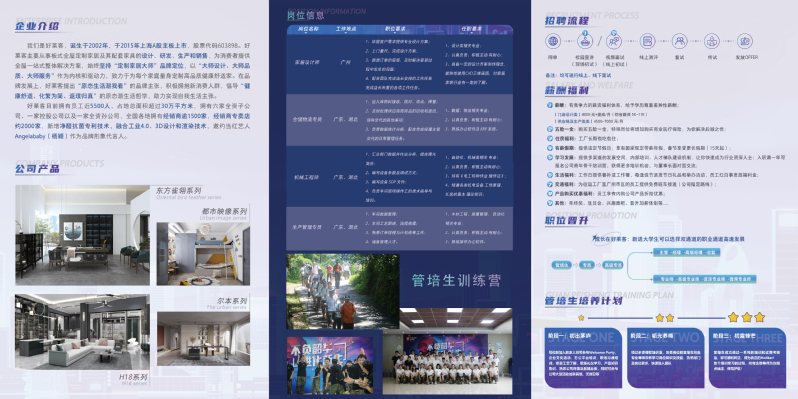798x399 pixels.
Task: Open the 东方雀翎系列 living room photo
Action: [x=82, y=235]
